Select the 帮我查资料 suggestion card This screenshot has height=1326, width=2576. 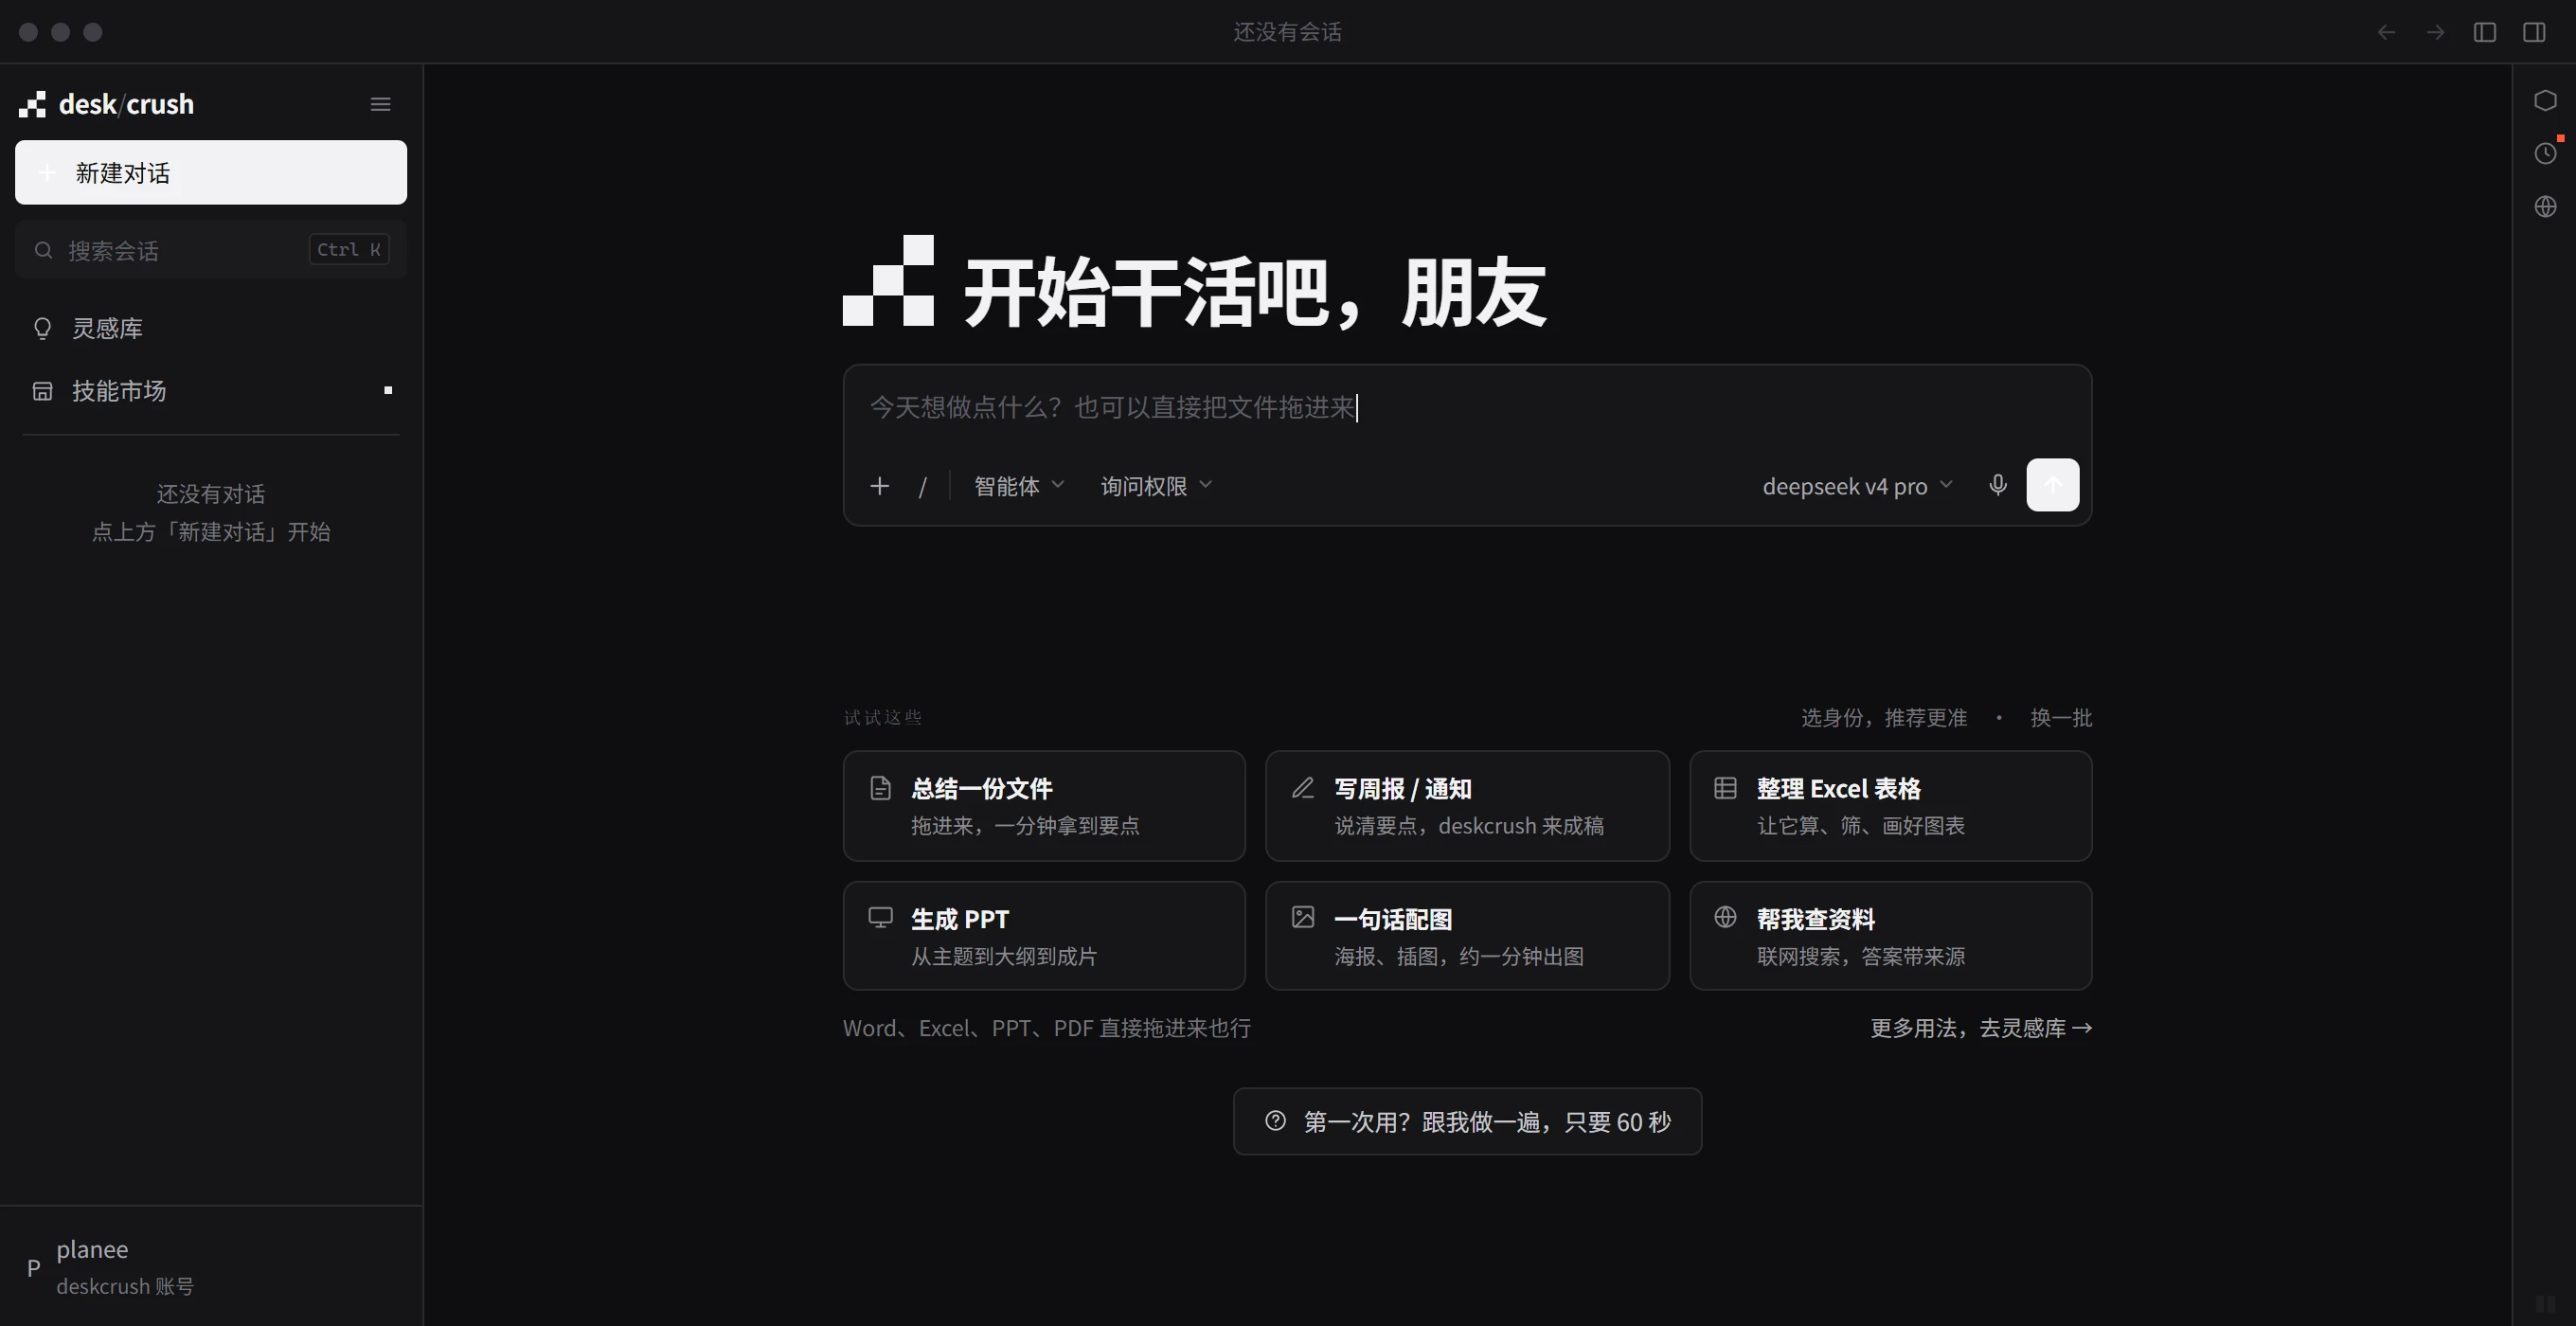pos(1890,936)
